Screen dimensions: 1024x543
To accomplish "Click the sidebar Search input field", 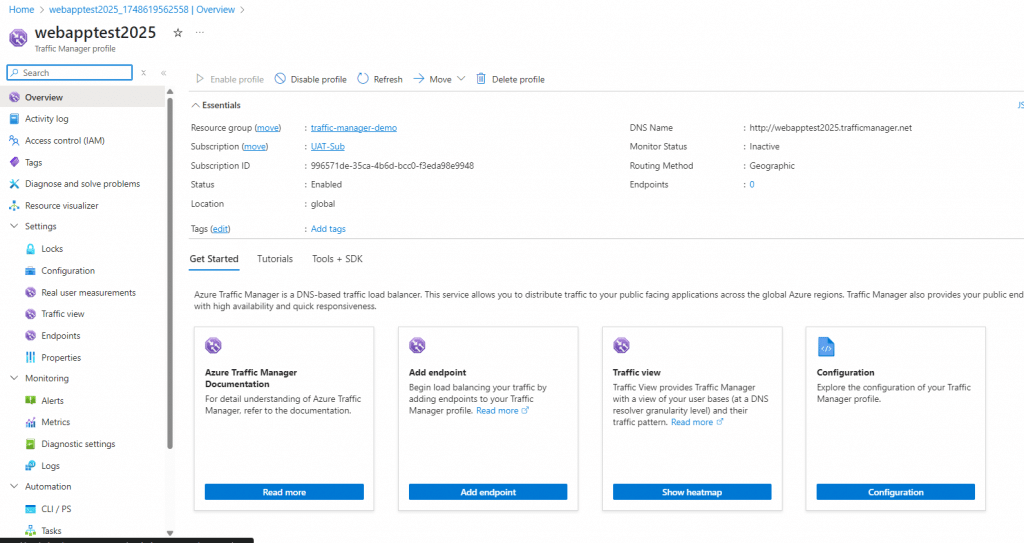I will [72, 73].
